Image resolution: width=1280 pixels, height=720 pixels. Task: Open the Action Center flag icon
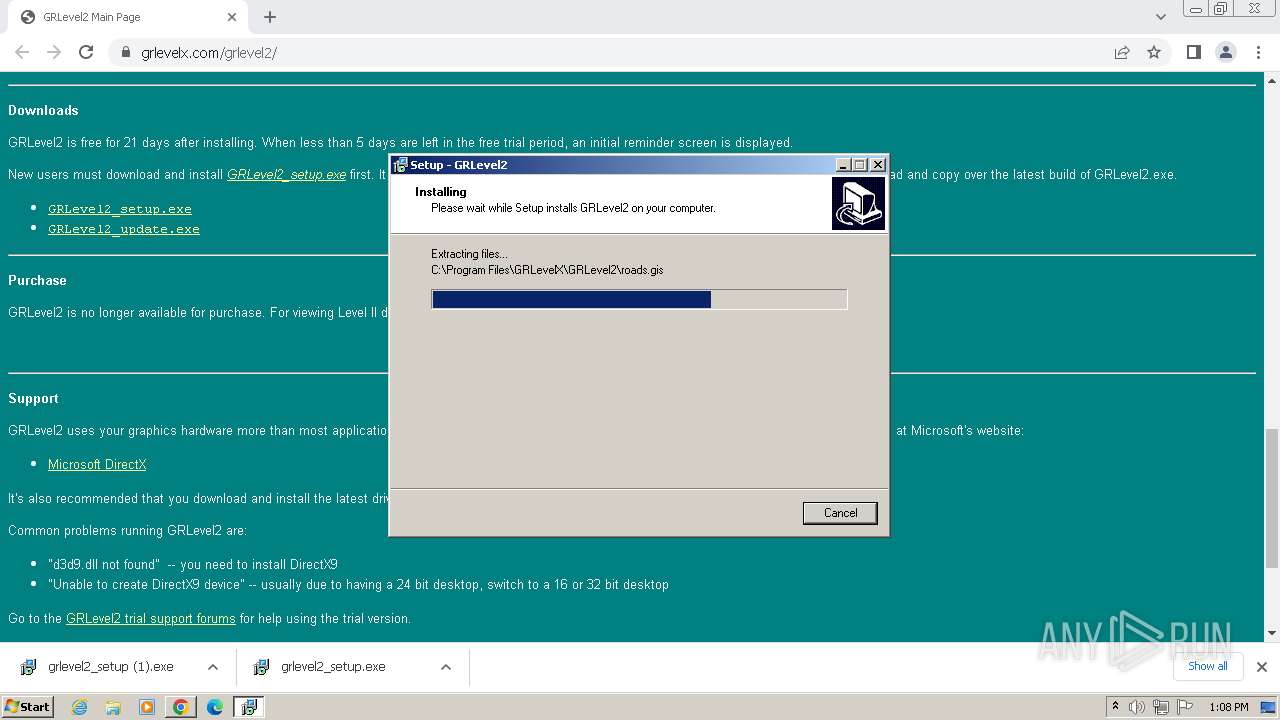[1185, 707]
